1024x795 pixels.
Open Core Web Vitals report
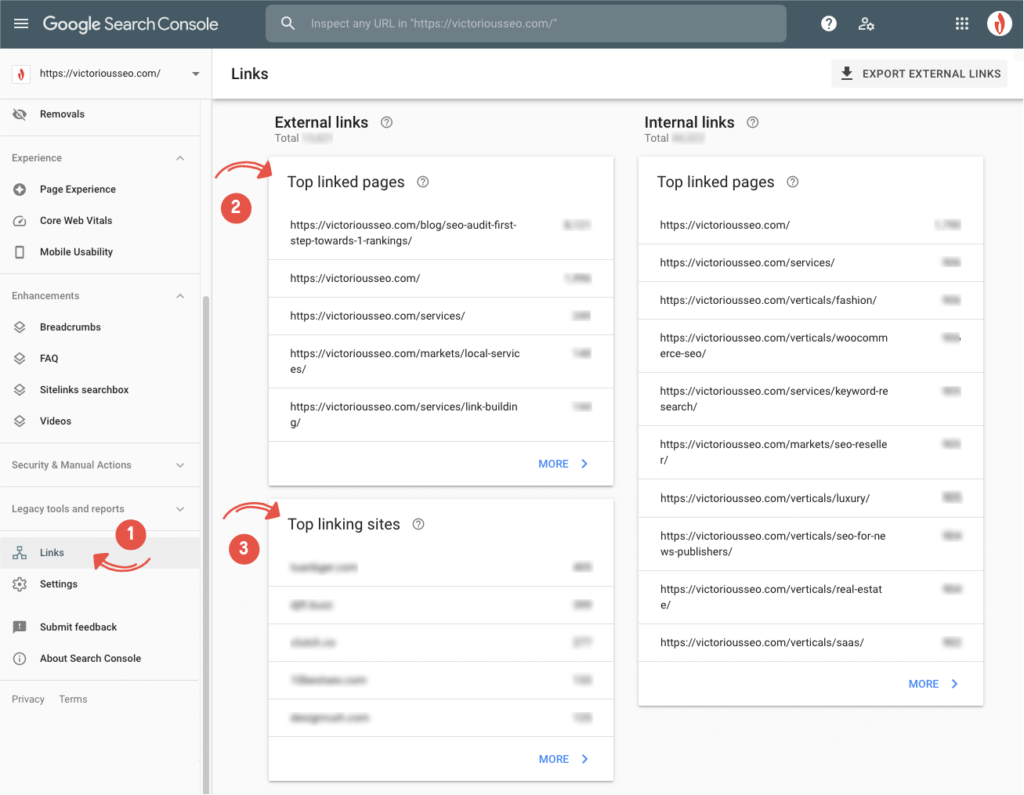[x=76, y=221]
